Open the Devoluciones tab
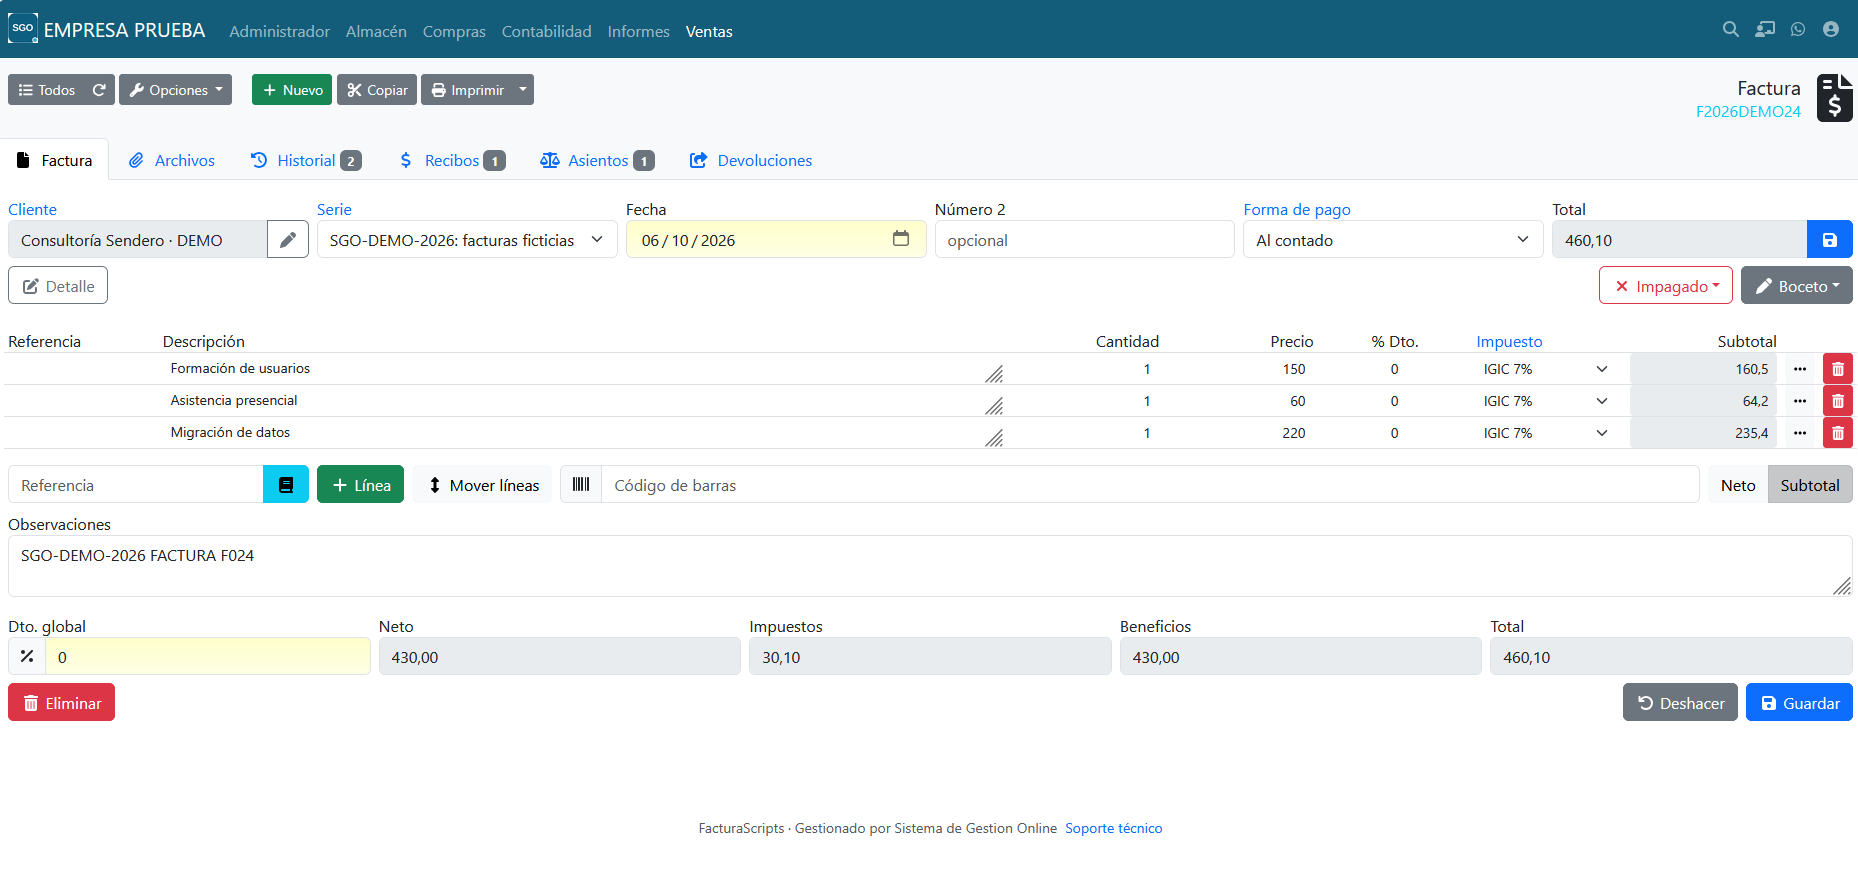1858x869 pixels. pyautogui.click(x=751, y=160)
